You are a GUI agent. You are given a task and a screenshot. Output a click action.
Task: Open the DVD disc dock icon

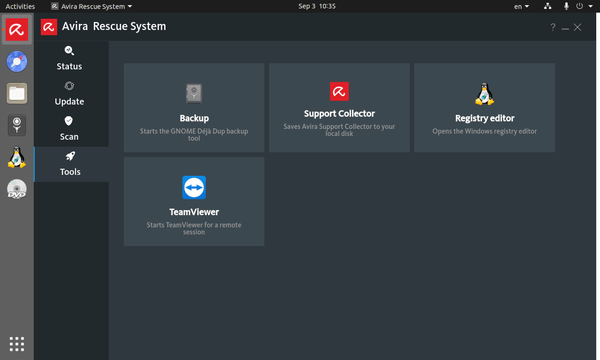[17, 189]
